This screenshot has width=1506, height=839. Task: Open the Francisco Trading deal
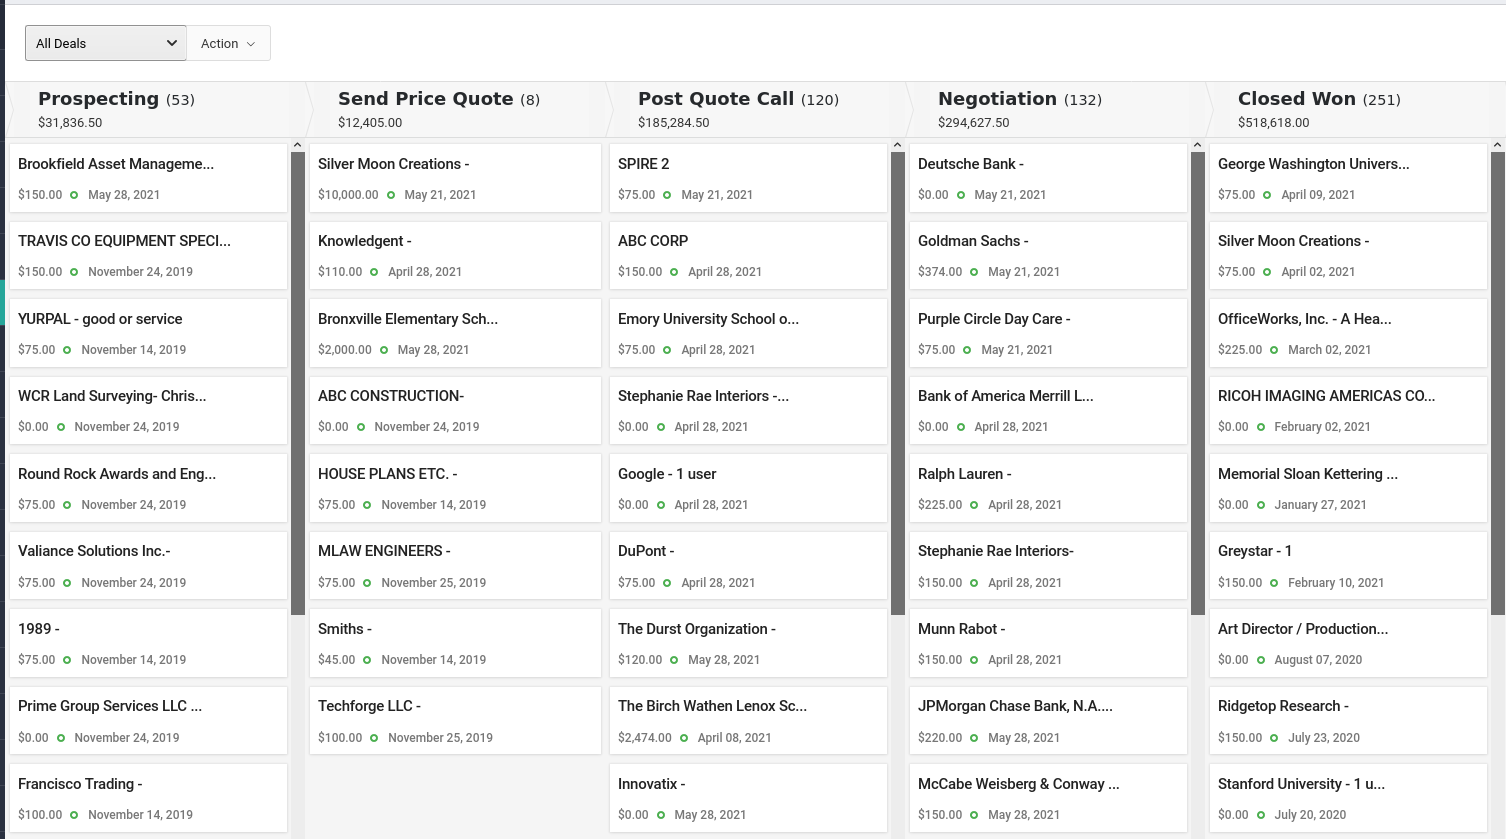148,798
